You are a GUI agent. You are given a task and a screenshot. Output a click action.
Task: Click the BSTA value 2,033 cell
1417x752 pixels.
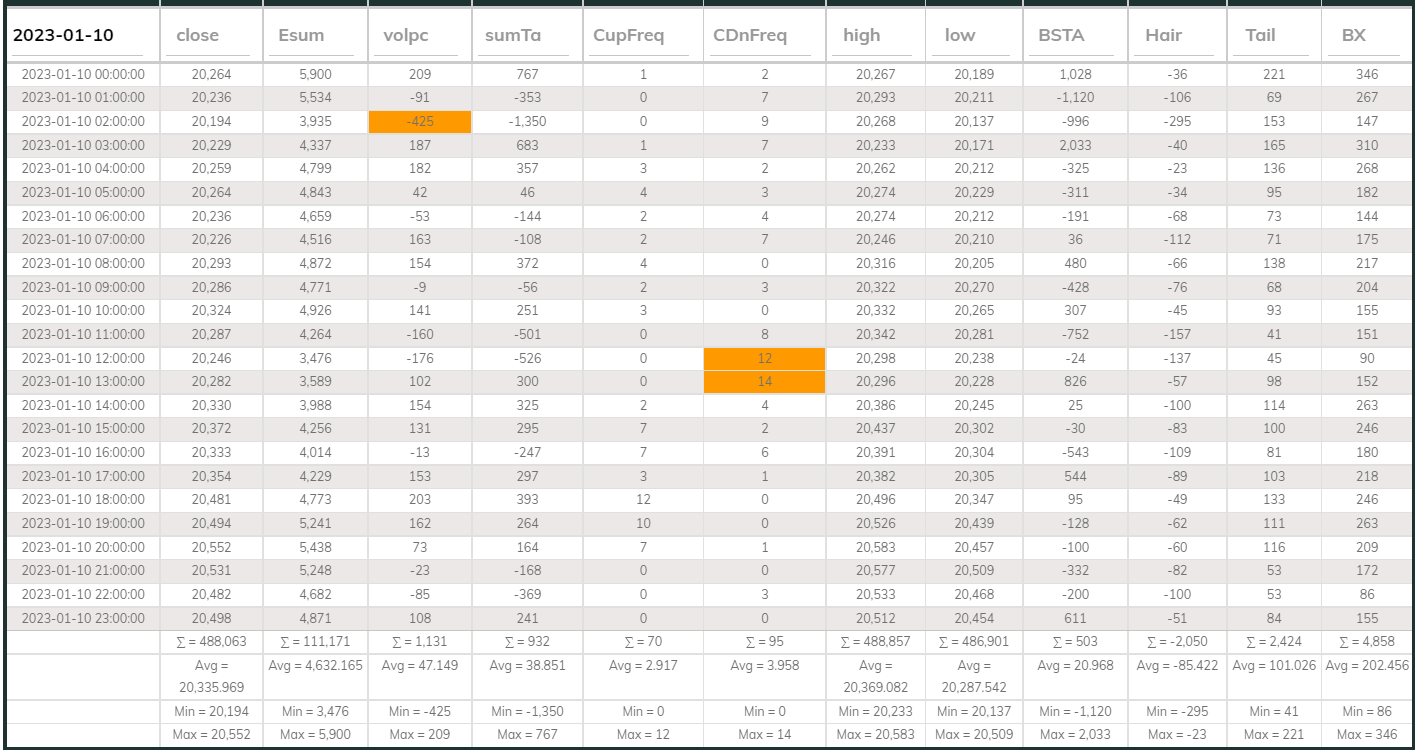coord(1075,146)
